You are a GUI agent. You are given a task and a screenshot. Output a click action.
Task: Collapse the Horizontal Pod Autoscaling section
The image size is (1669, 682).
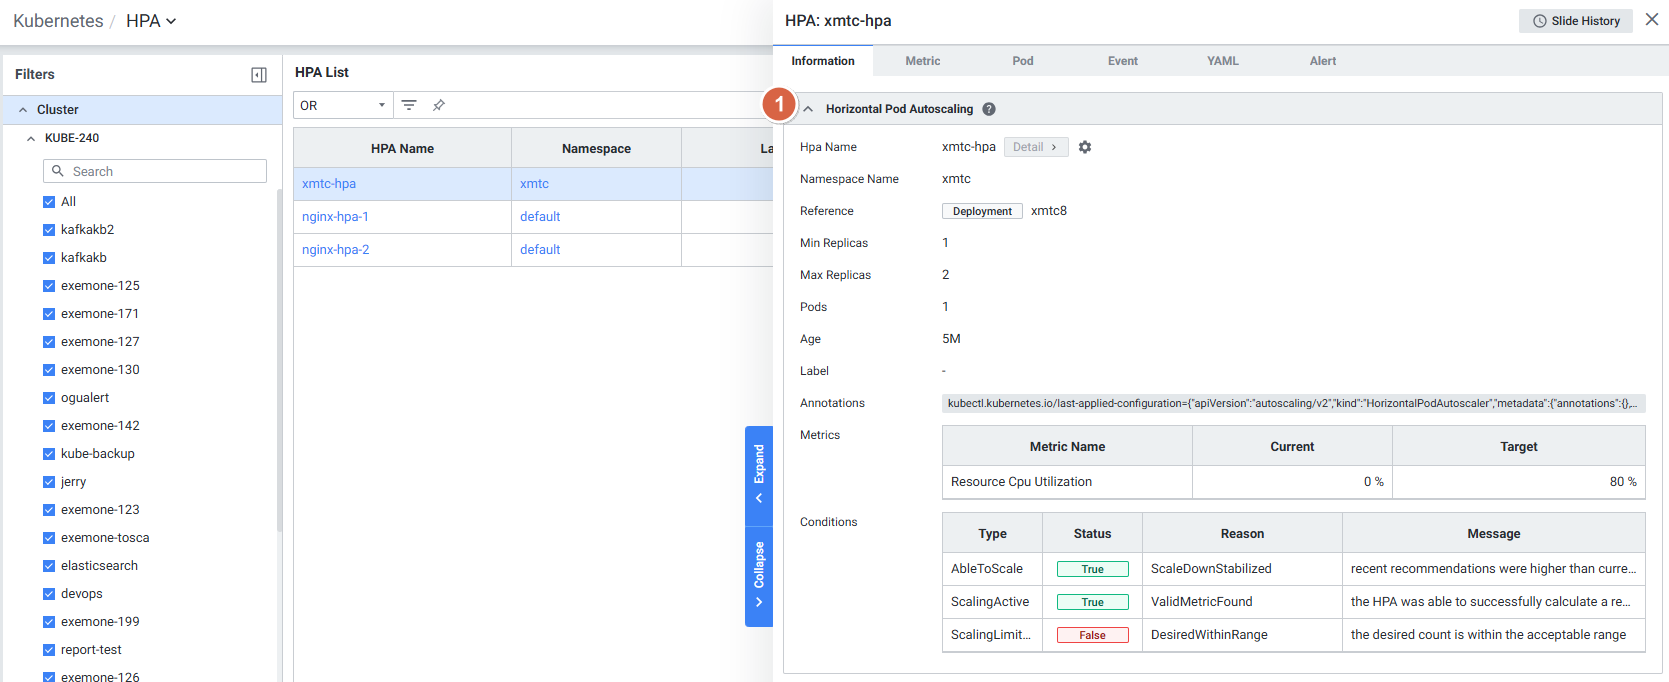pyautogui.click(x=809, y=109)
